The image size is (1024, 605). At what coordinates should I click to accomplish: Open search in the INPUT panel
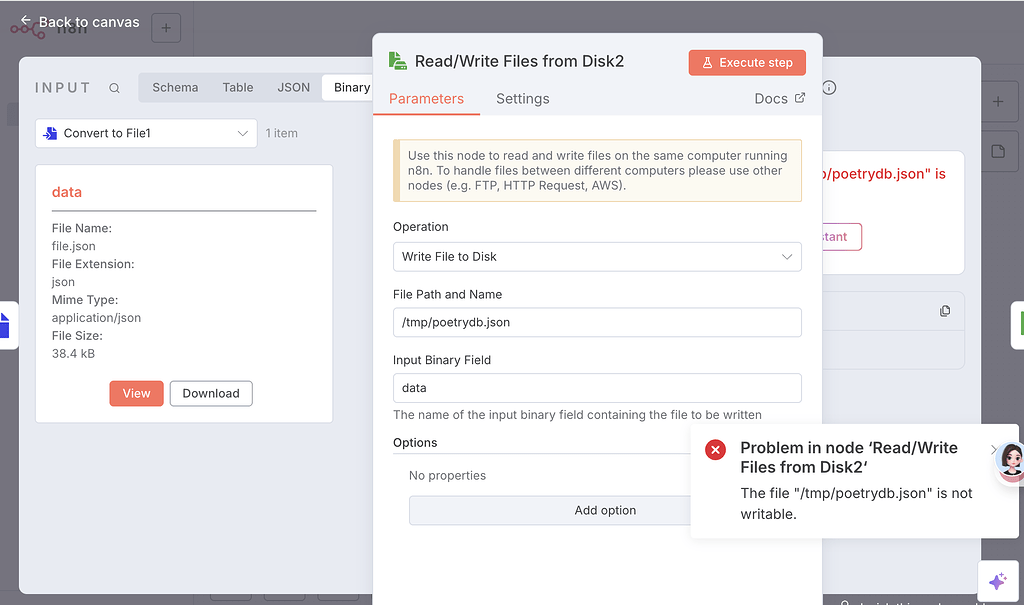114,88
